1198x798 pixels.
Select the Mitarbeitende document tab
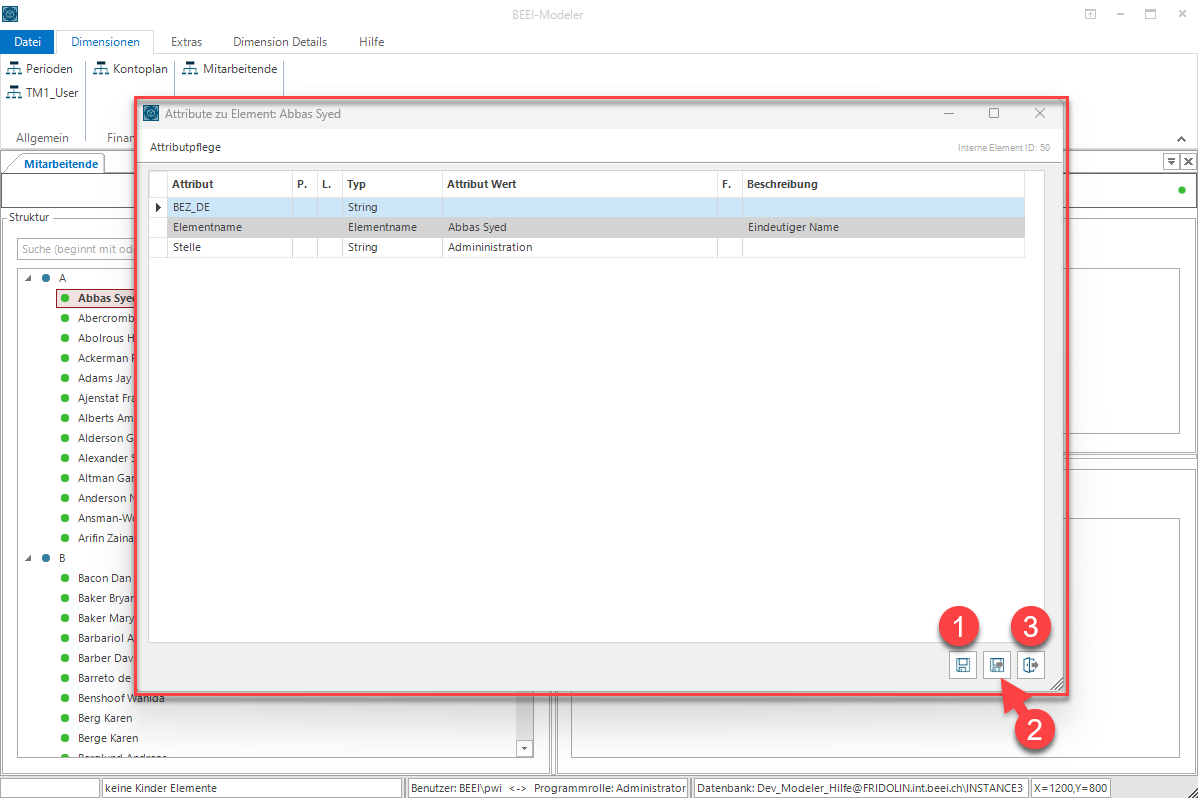60,164
